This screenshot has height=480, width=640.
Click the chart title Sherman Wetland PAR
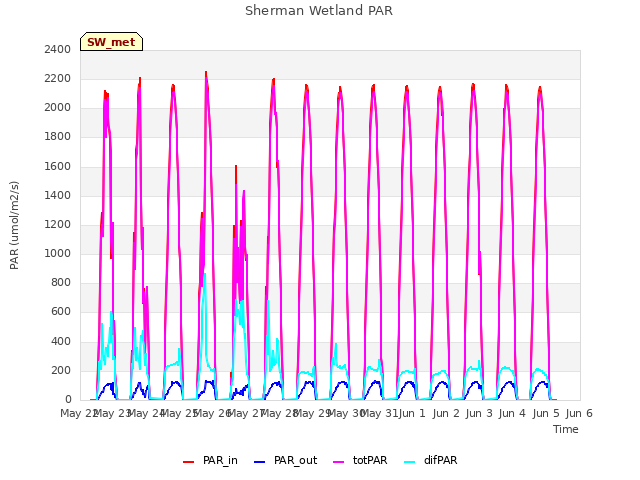(319, 11)
